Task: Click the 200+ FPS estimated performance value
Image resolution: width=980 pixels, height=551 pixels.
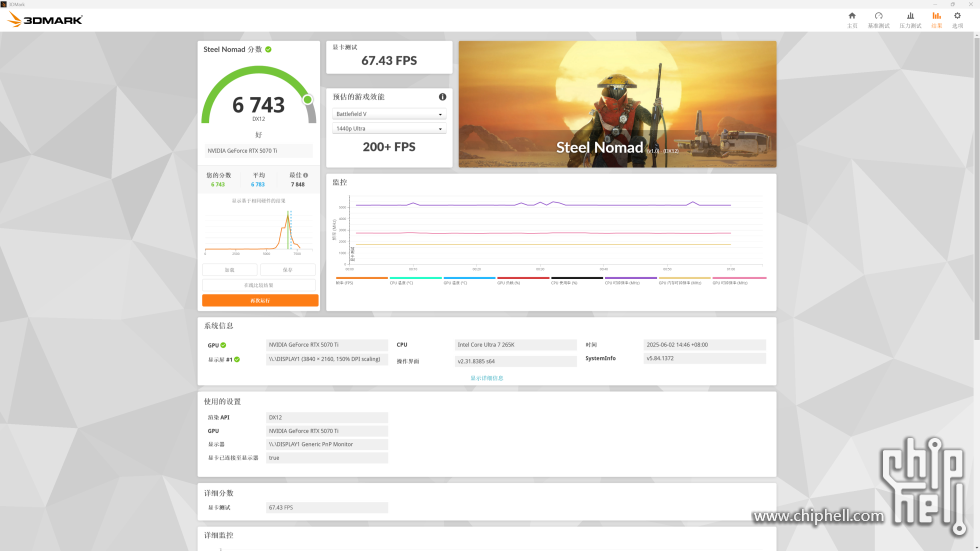Action: (x=389, y=147)
